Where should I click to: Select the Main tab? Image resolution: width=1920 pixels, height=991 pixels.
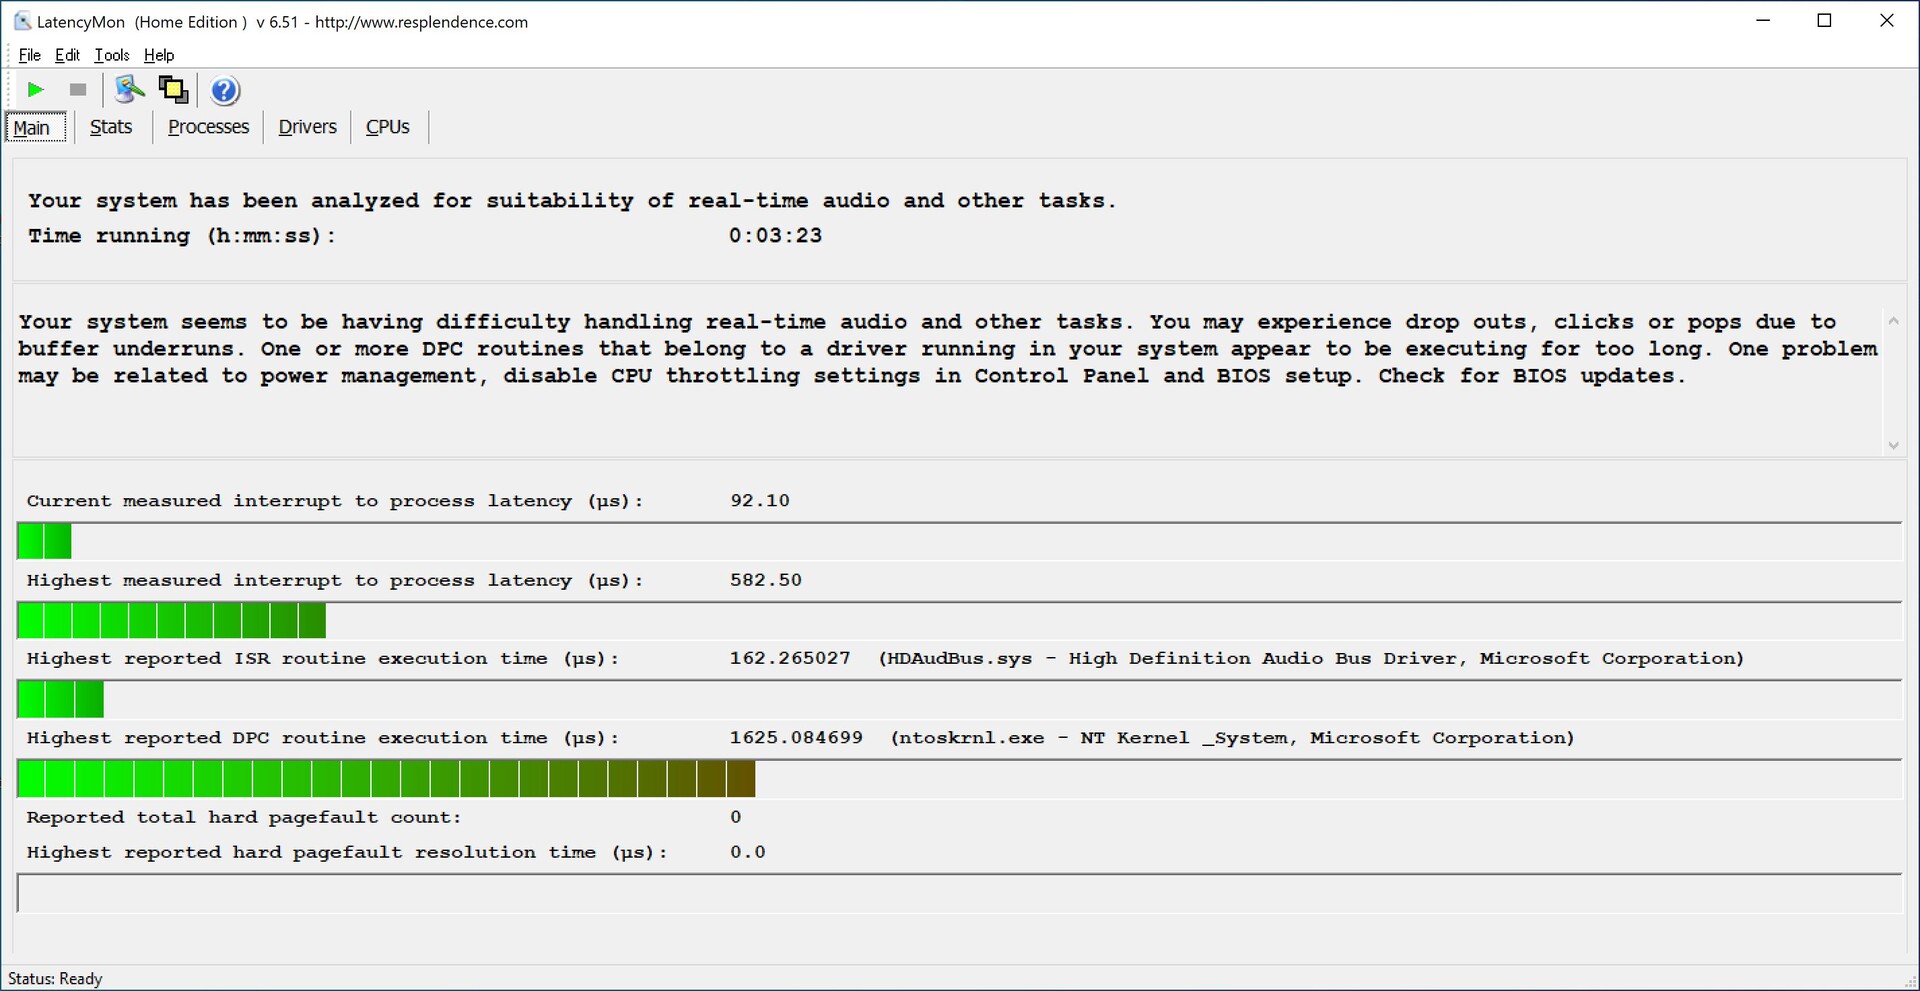point(36,127)
